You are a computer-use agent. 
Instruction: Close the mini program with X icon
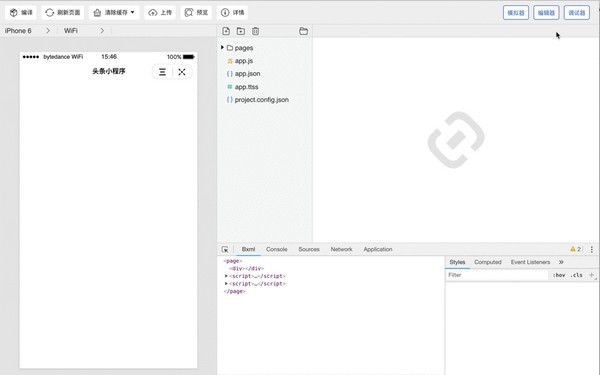tap(182, 72)
